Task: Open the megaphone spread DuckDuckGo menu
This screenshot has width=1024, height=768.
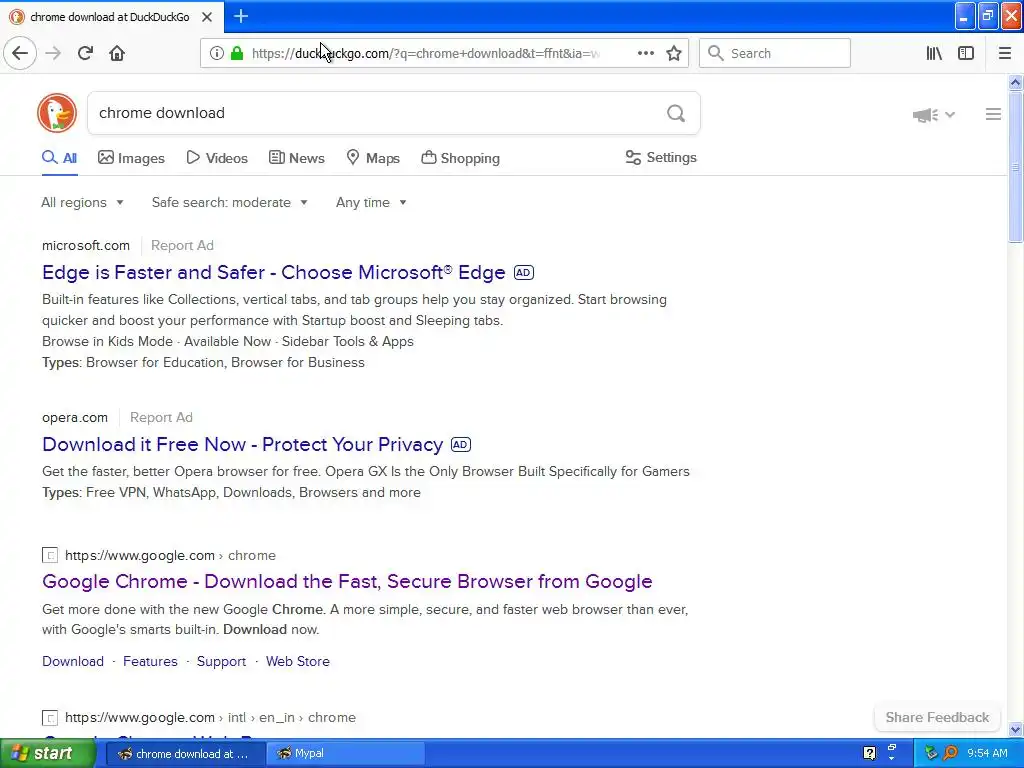Action: (x=934, y=115)
